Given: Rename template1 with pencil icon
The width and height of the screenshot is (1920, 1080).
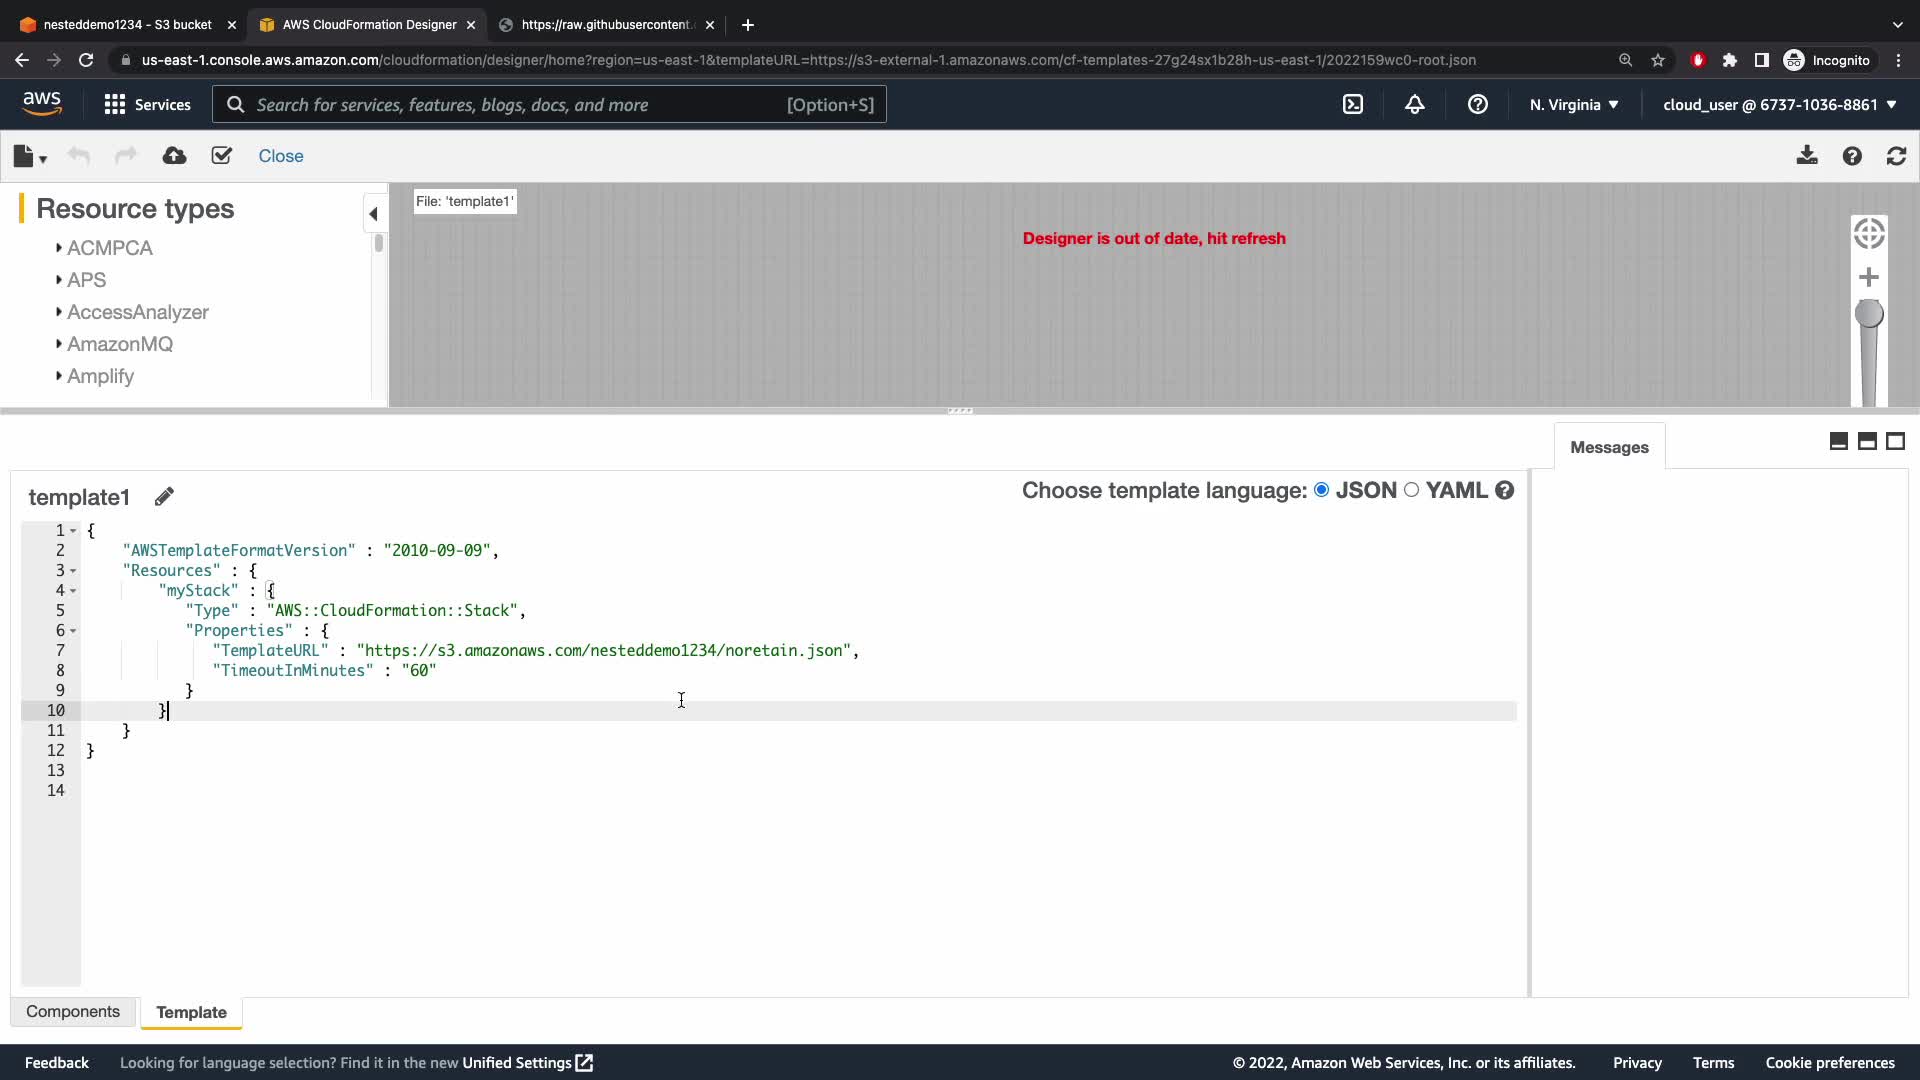Looking at the screenshot, I should tap(165, 497).
